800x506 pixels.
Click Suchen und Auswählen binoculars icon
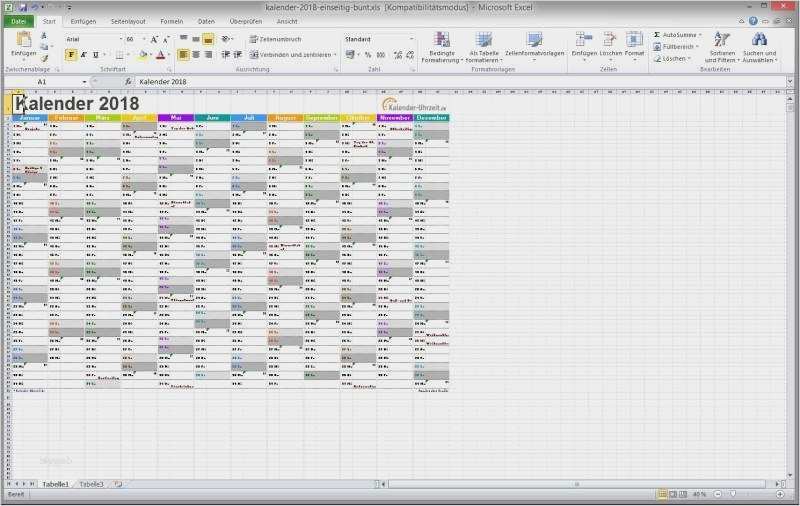(759, 40)
